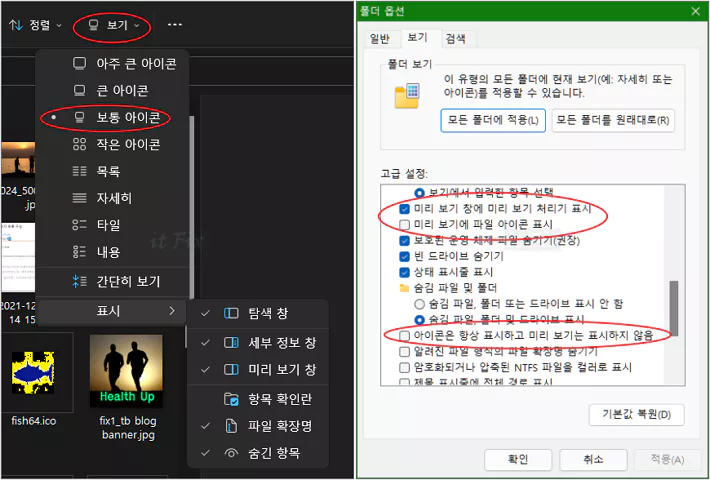The height and width of the screenshot is (480, 710).
Task: Uncheck 보호된 운영 체제 파일 숨기기
Action: click(405, 240)
